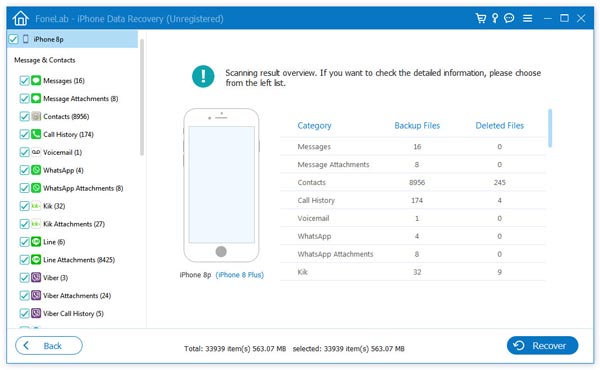Open Viber Call History (5) category
600x370 pixels.
pyautogui.click(x=73, y=313)
